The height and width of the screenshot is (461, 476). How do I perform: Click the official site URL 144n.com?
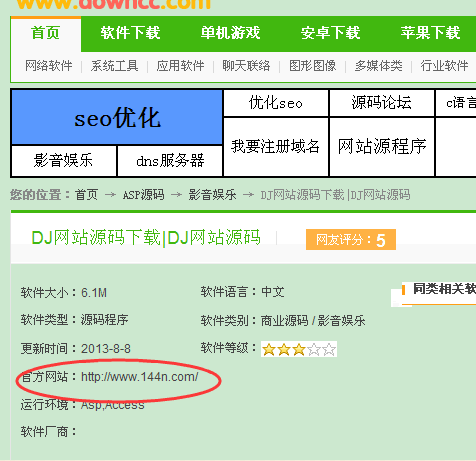click(x=140, y=377)
